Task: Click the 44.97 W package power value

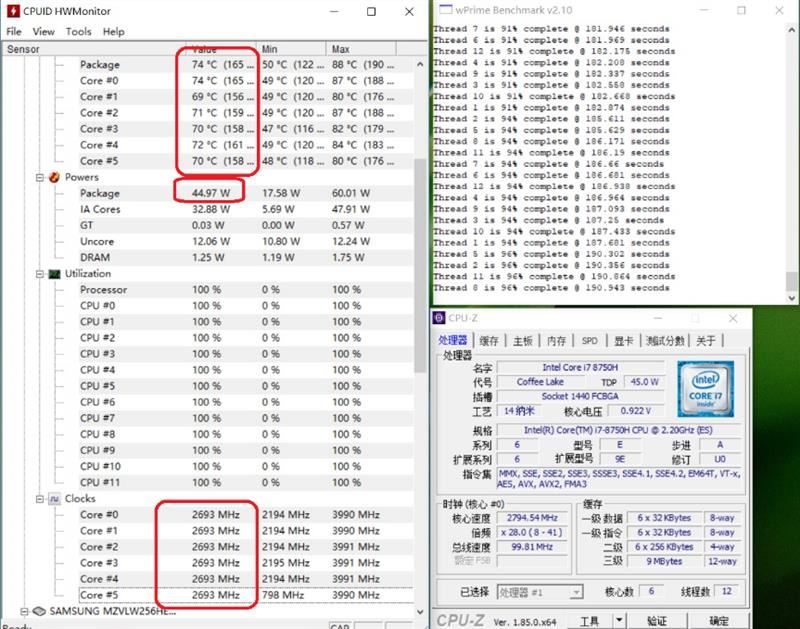Action: 211,193
